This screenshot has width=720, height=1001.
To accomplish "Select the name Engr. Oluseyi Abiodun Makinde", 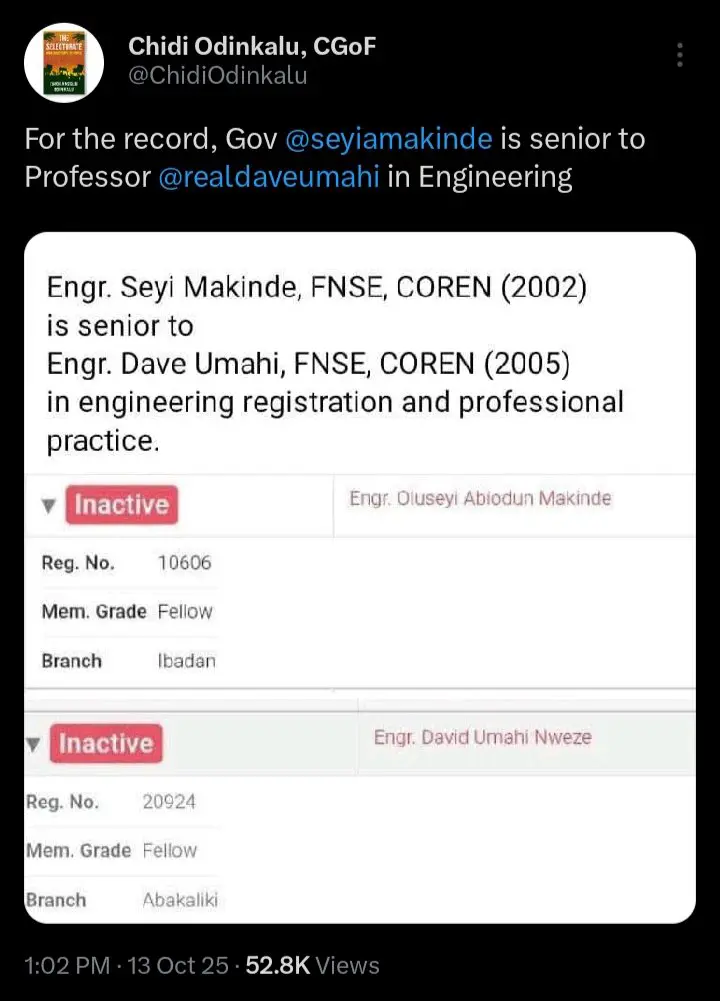I will (479, 498).
